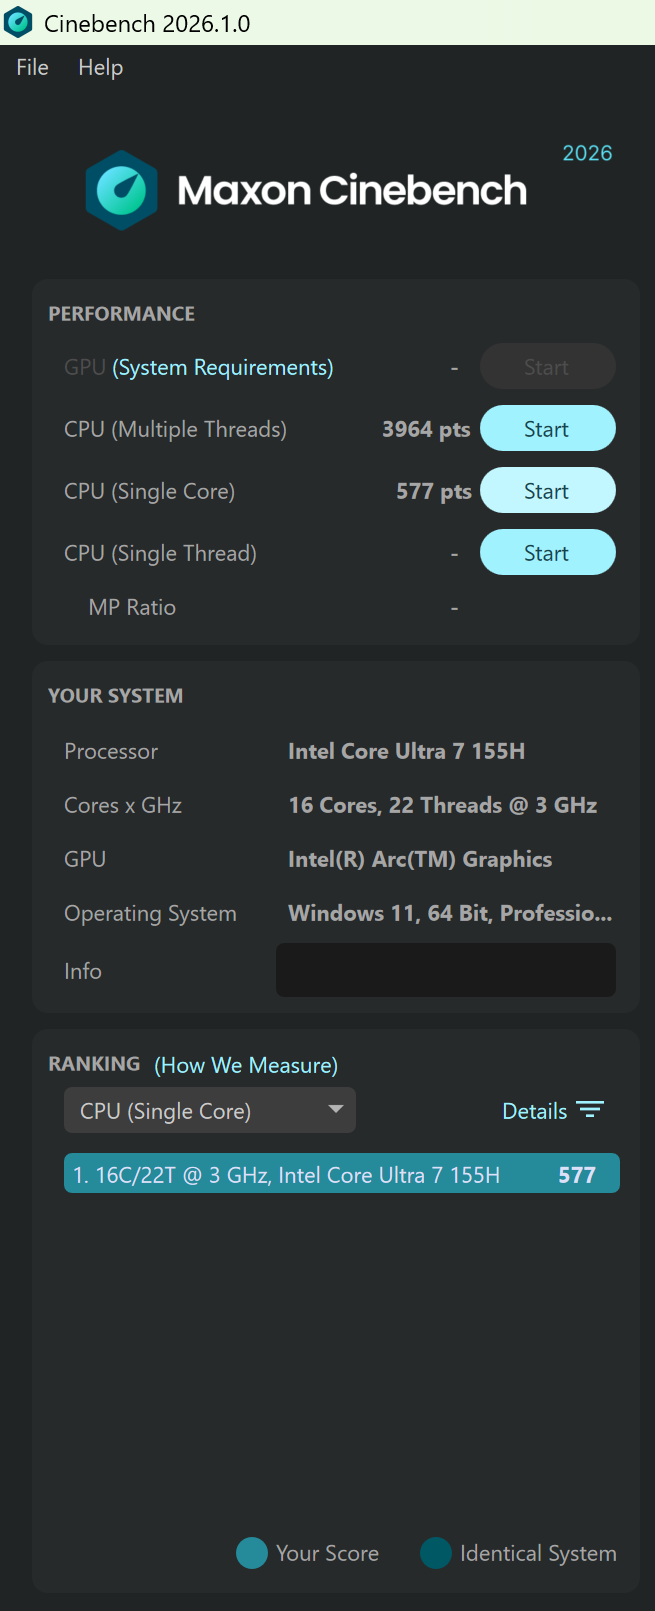Click the Cinebench title bar app icon
This screenshot has height=1611, width=655.
click(x=19, y=22)
